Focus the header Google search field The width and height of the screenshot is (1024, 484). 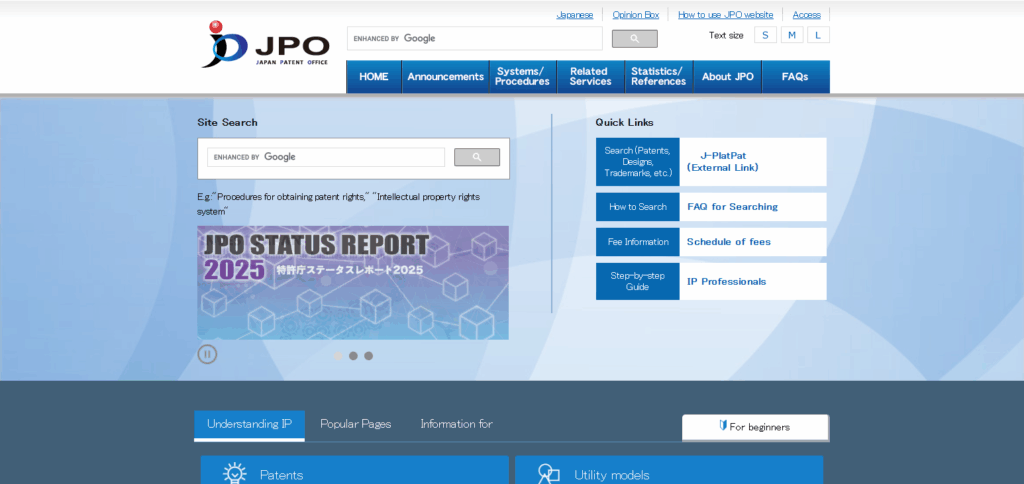click(475, 39)
